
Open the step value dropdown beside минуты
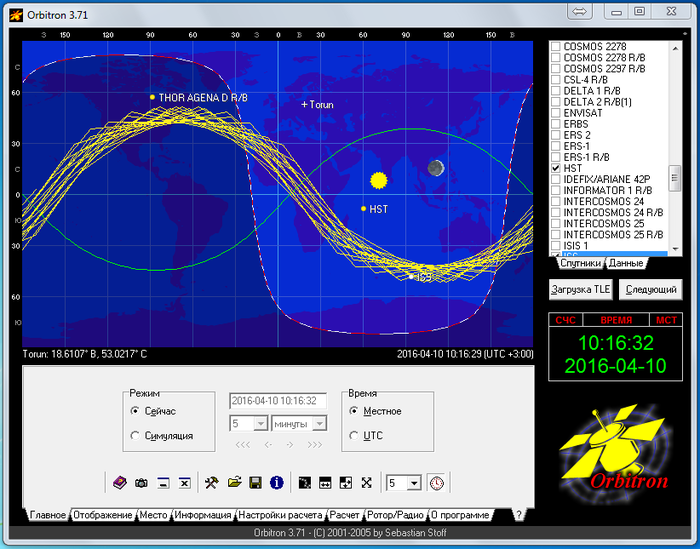tap(261, 424)
